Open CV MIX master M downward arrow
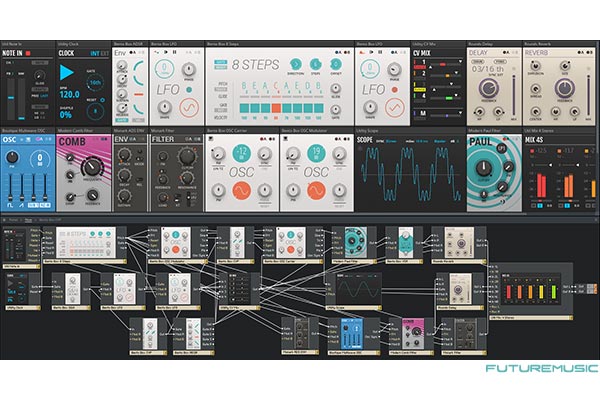Viewport: 600px width, 400px height. coord(460,113)
